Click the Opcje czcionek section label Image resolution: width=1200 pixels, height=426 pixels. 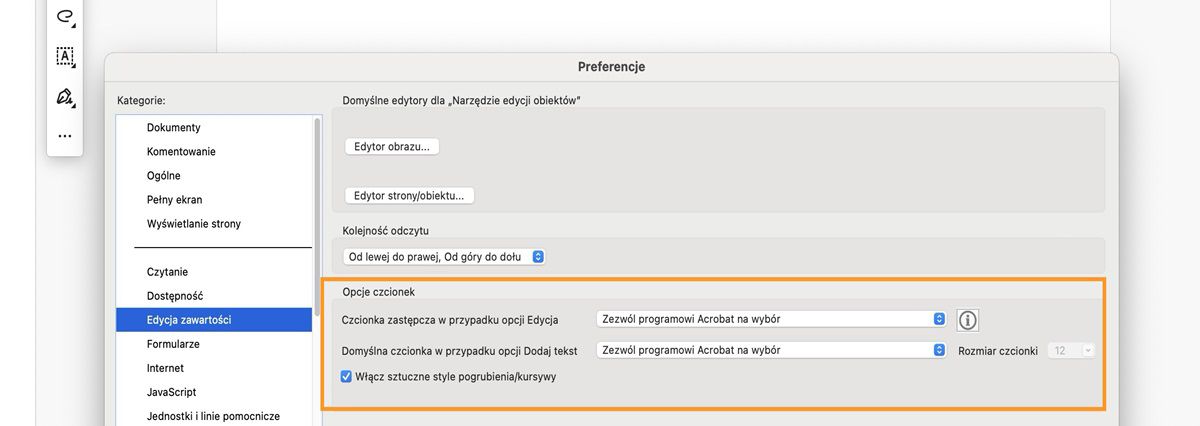point(379,291)
